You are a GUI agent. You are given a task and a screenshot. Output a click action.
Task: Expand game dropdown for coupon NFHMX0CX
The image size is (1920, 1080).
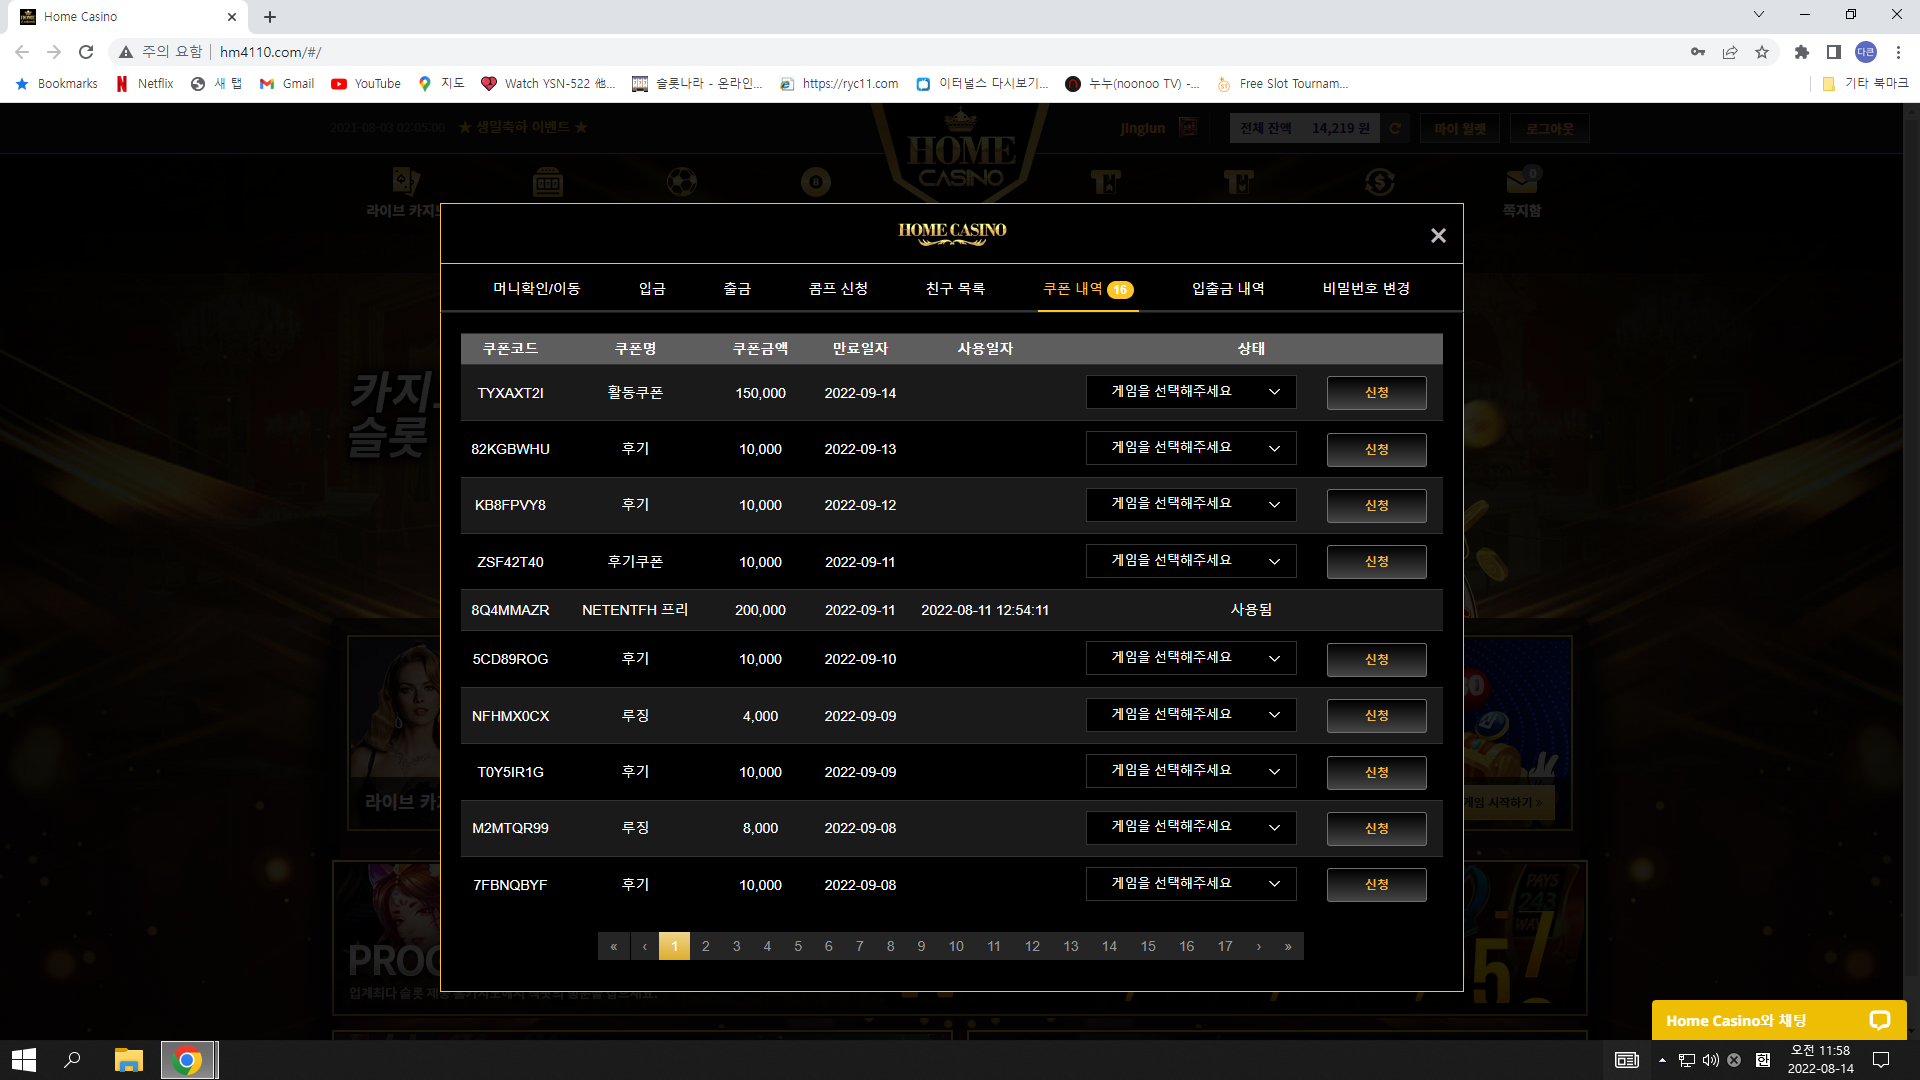coord(1191,715)
